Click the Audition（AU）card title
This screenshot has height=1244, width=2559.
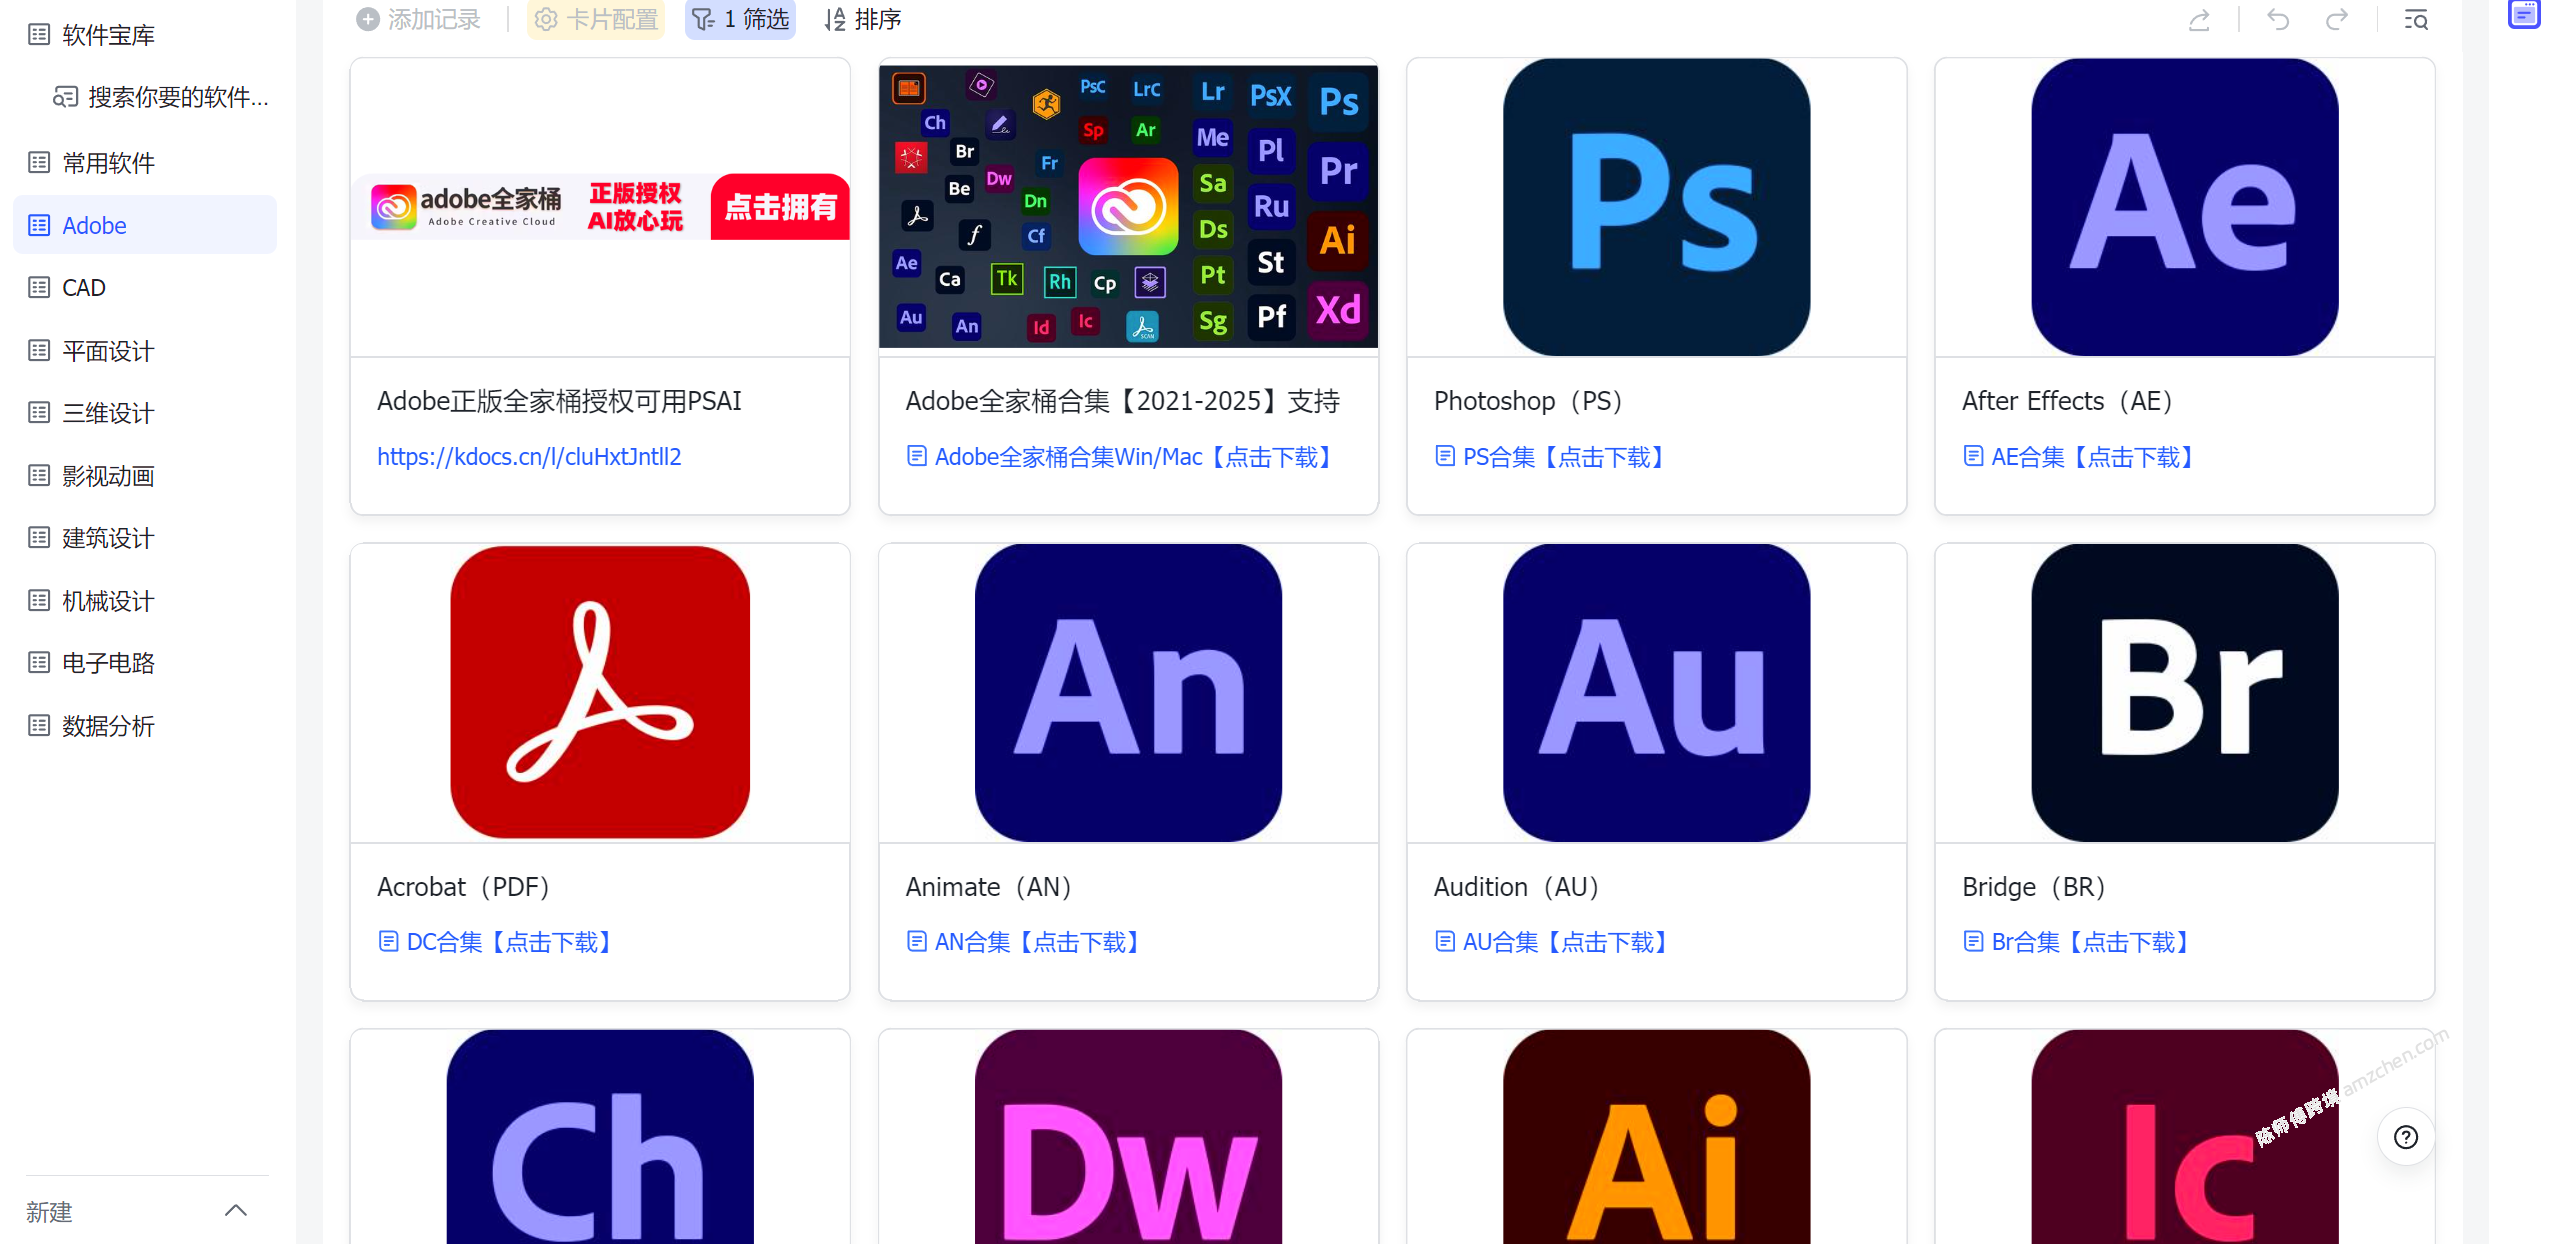pyautogui.click(x=1516, y=887)
